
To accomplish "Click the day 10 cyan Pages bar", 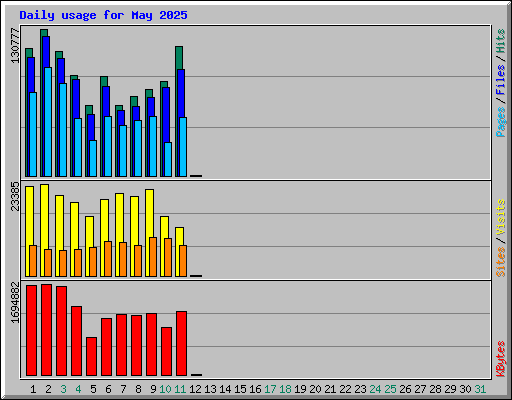I will 168,159.
